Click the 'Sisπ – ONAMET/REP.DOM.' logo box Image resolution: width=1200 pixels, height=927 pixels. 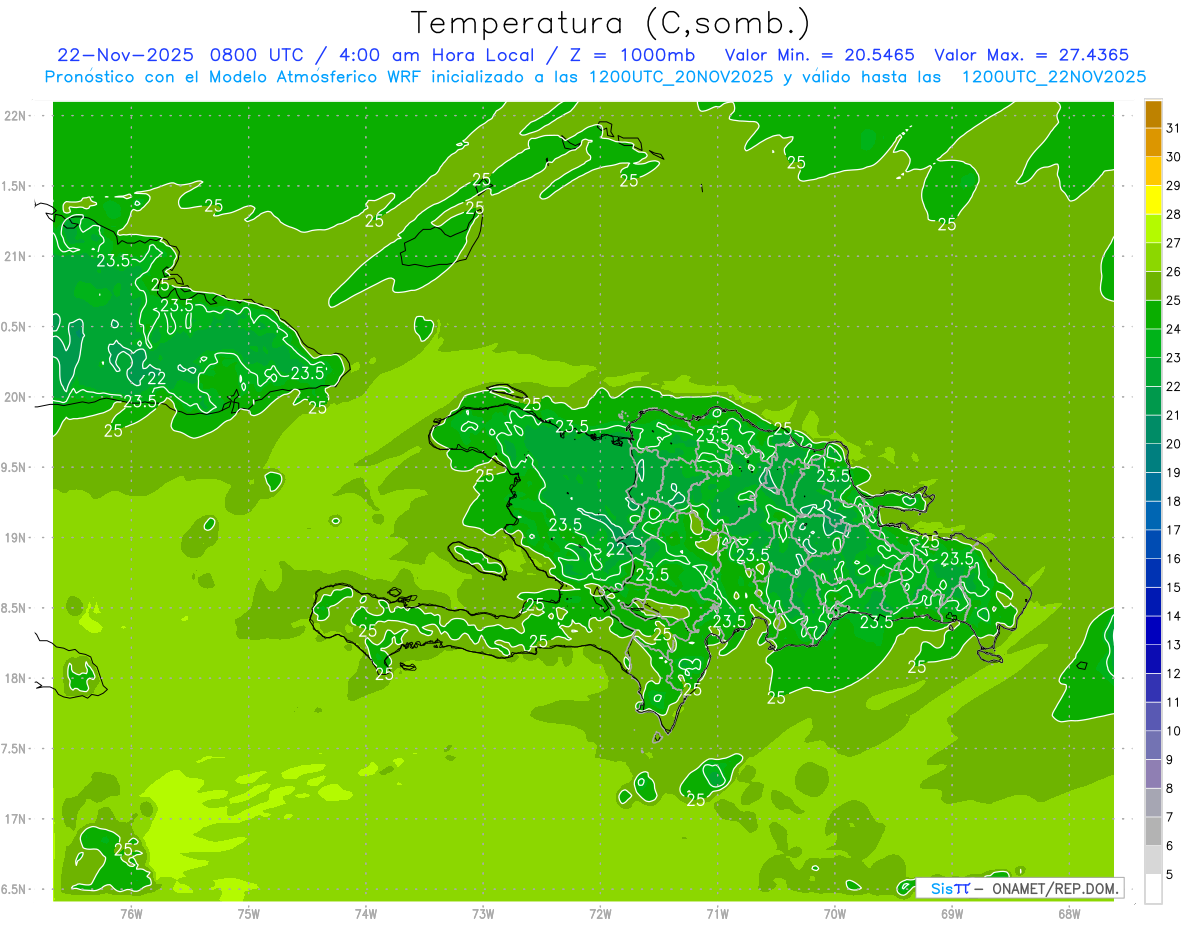point(1019,888)
